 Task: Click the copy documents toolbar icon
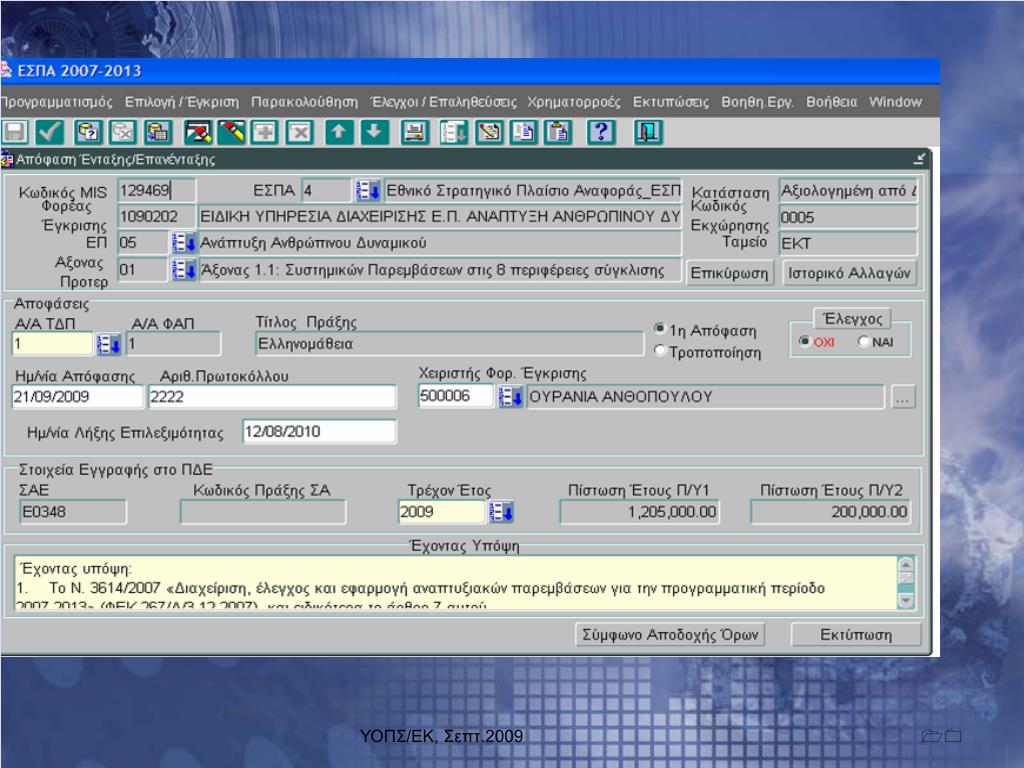coord(524,133)
